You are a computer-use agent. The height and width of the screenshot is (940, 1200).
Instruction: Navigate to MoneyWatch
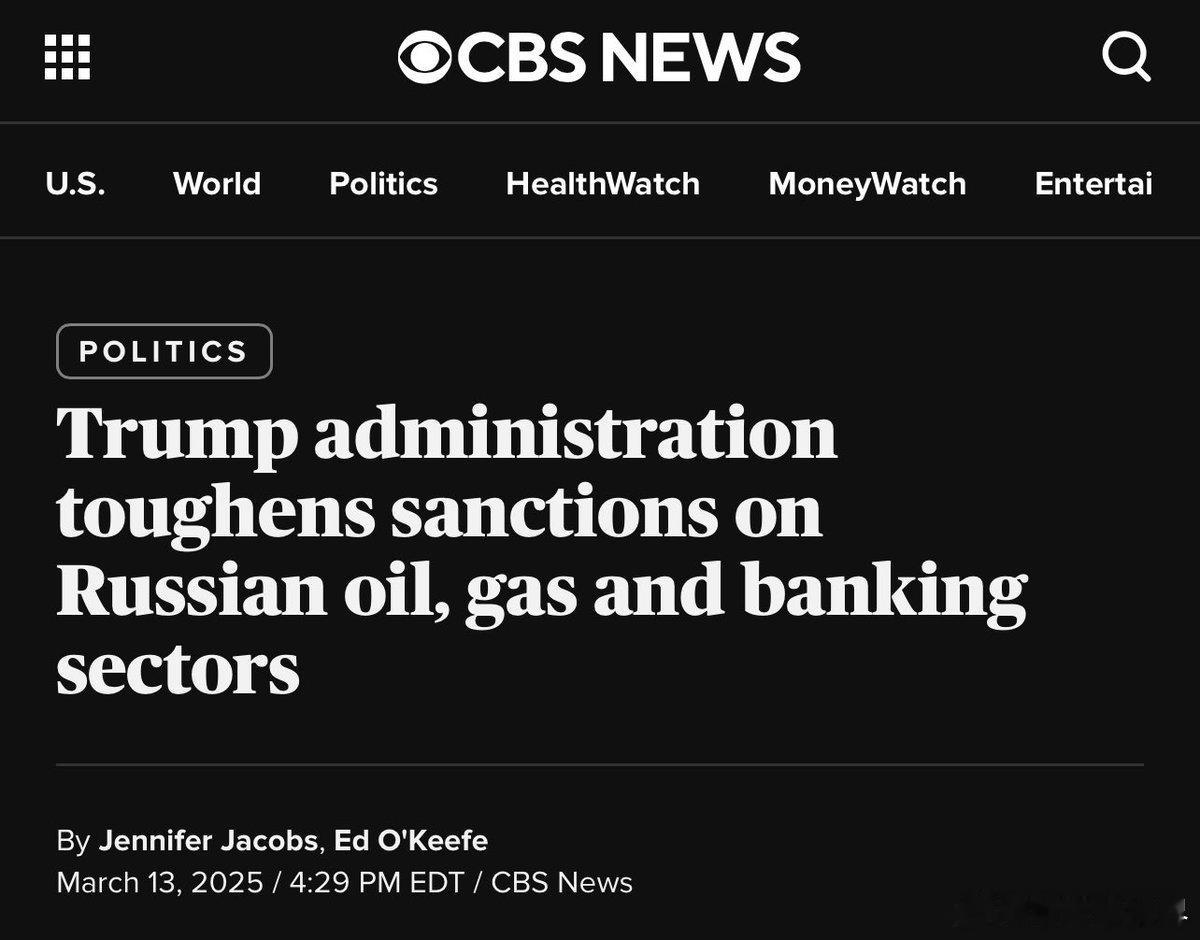(867, 183)
